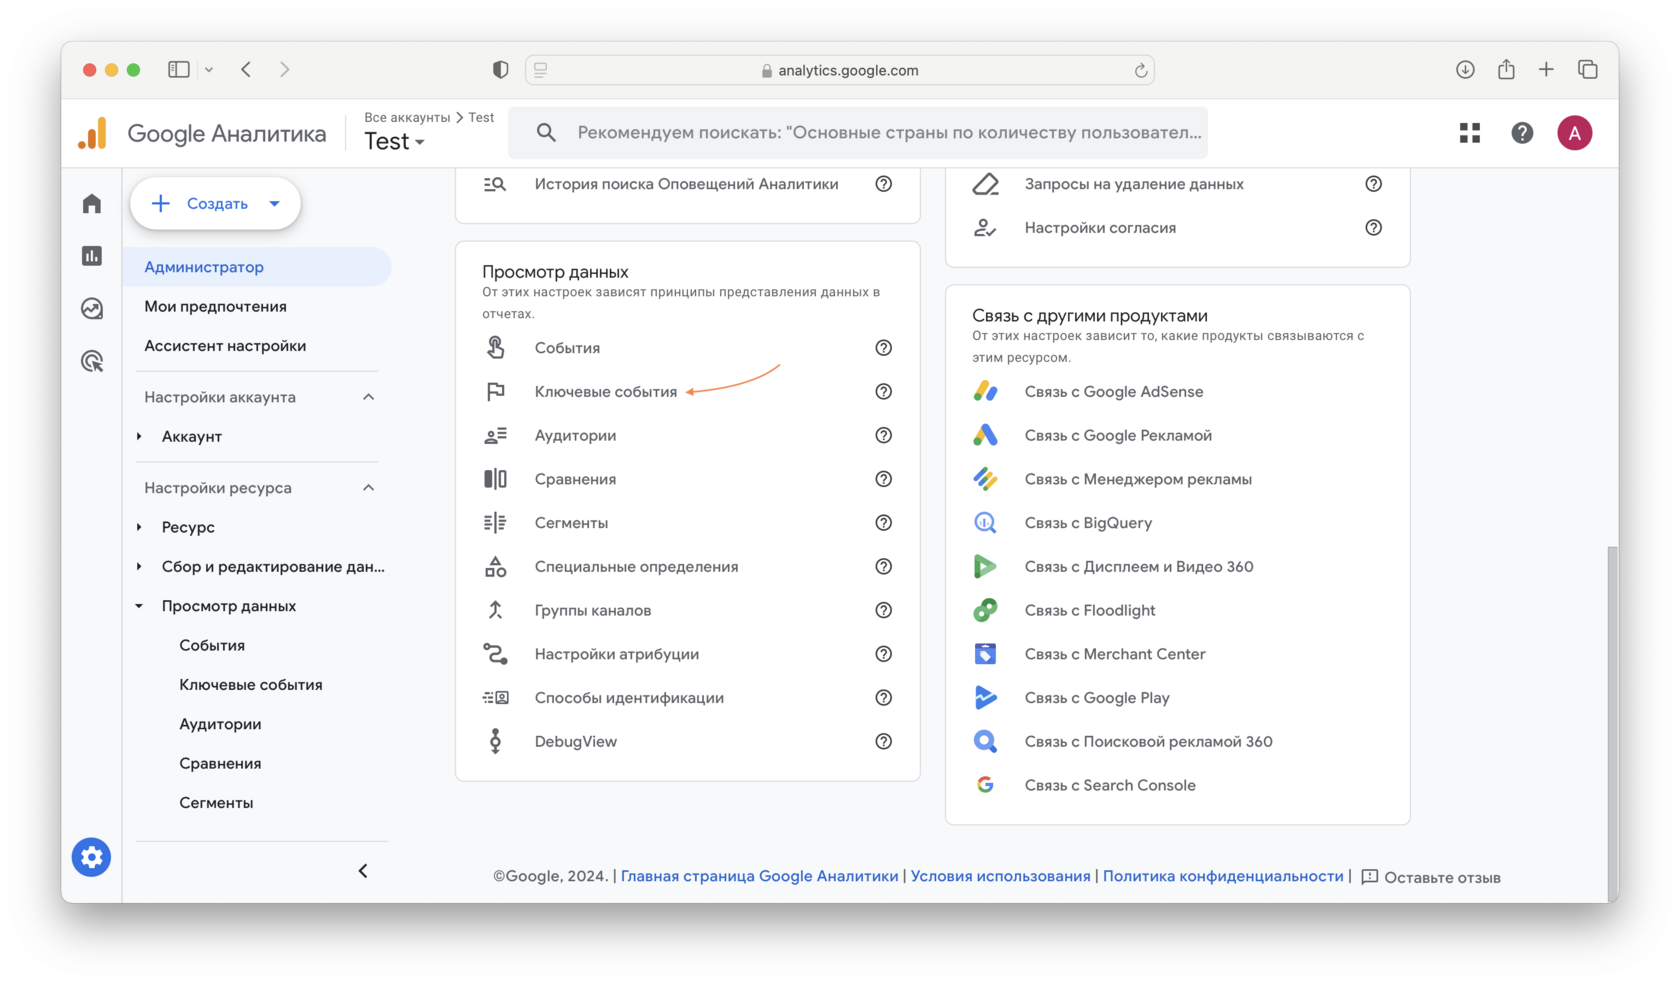Open the Google apps grid icon
Screen dimensions: 1680x984
tap(1470, 133)
